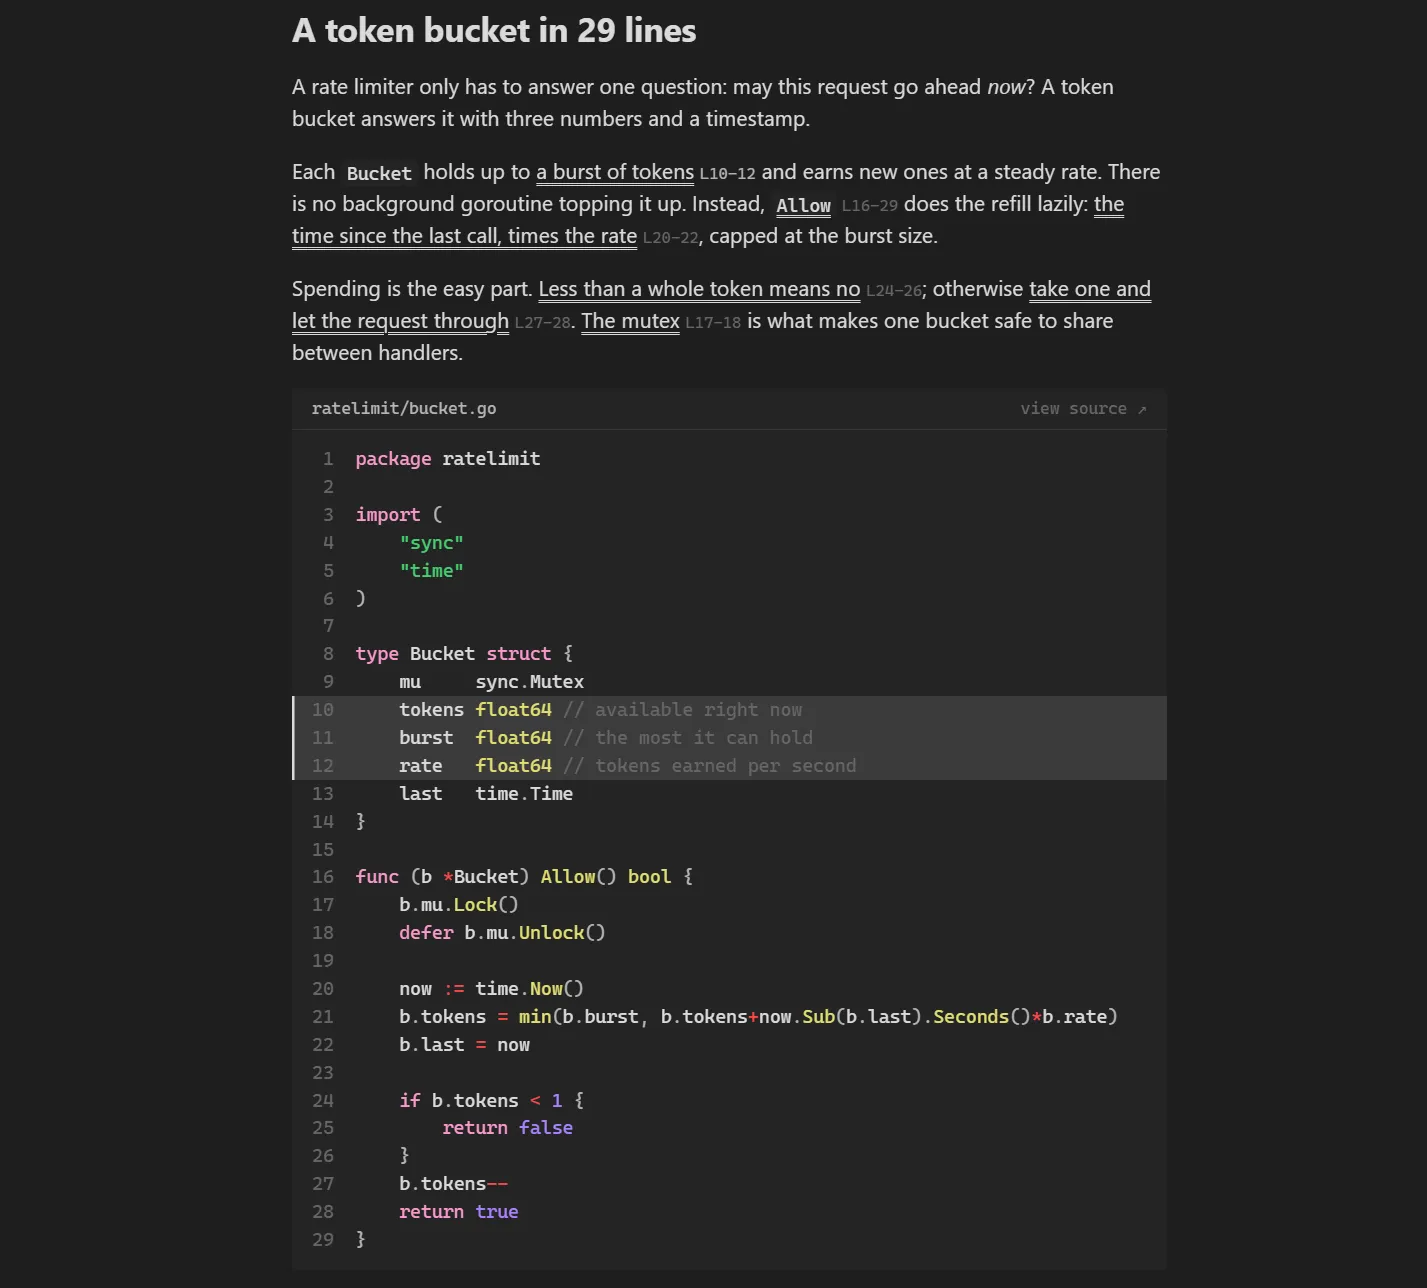Click the 'if b.tokens < 1 {' line
Viewport: 1427px width, 1288px height.
[x=492, y=1101]
